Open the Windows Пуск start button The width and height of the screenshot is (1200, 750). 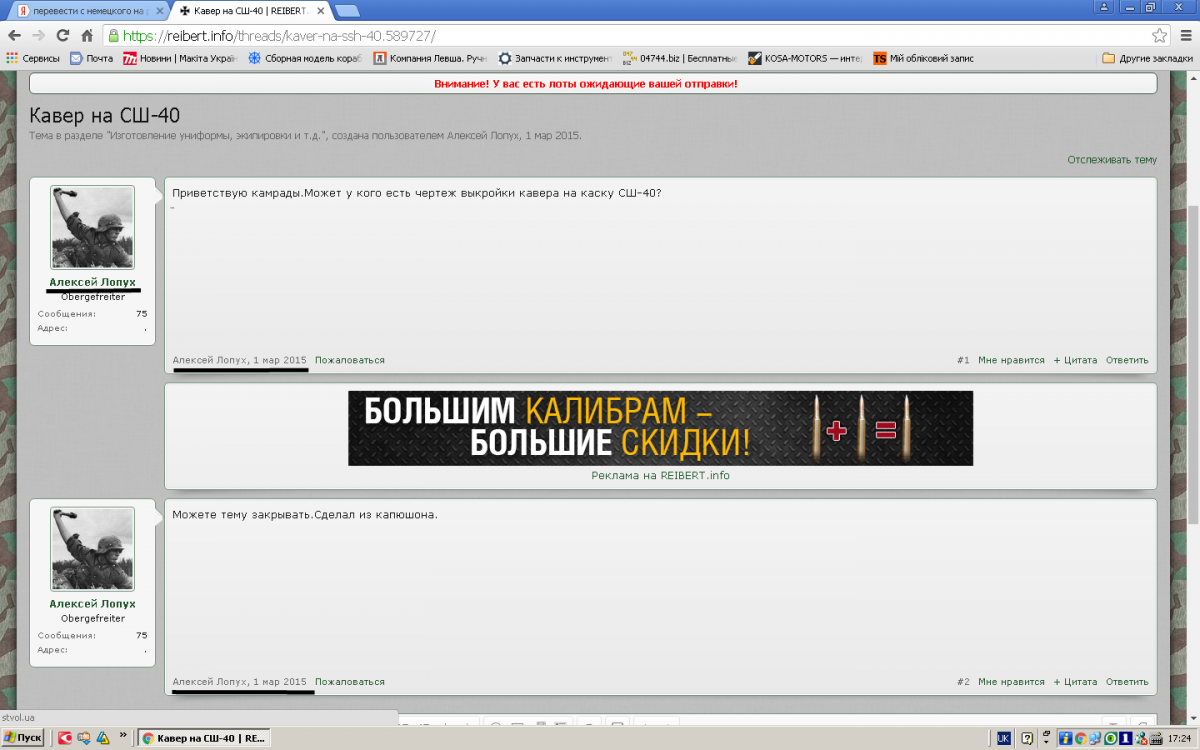pyautogui.click(x=23, y=738)
